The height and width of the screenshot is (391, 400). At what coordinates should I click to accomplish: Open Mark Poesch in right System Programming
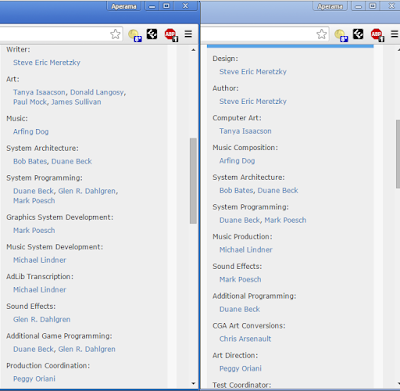tap(285, 220)
